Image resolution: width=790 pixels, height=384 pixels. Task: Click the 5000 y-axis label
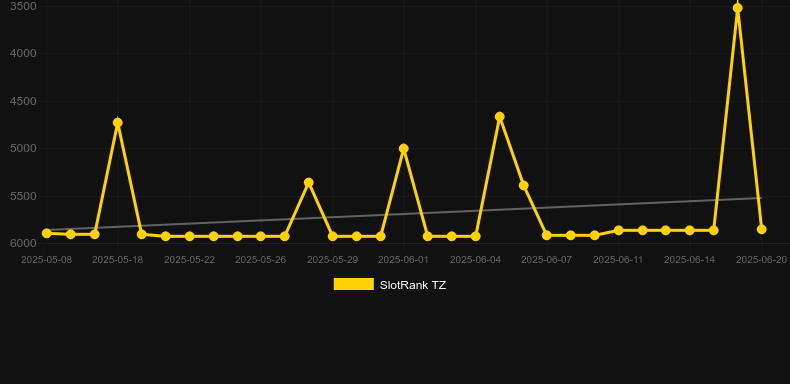23,148
